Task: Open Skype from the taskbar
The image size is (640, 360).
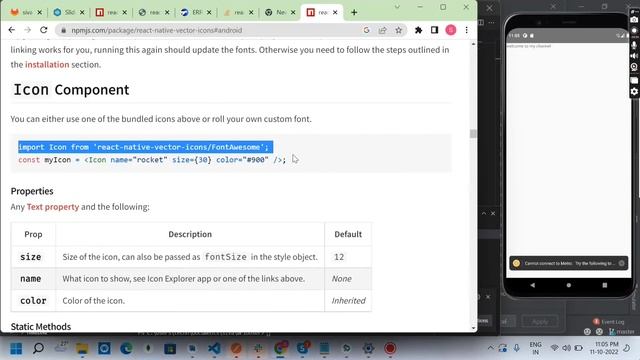Action: point(302,348)
